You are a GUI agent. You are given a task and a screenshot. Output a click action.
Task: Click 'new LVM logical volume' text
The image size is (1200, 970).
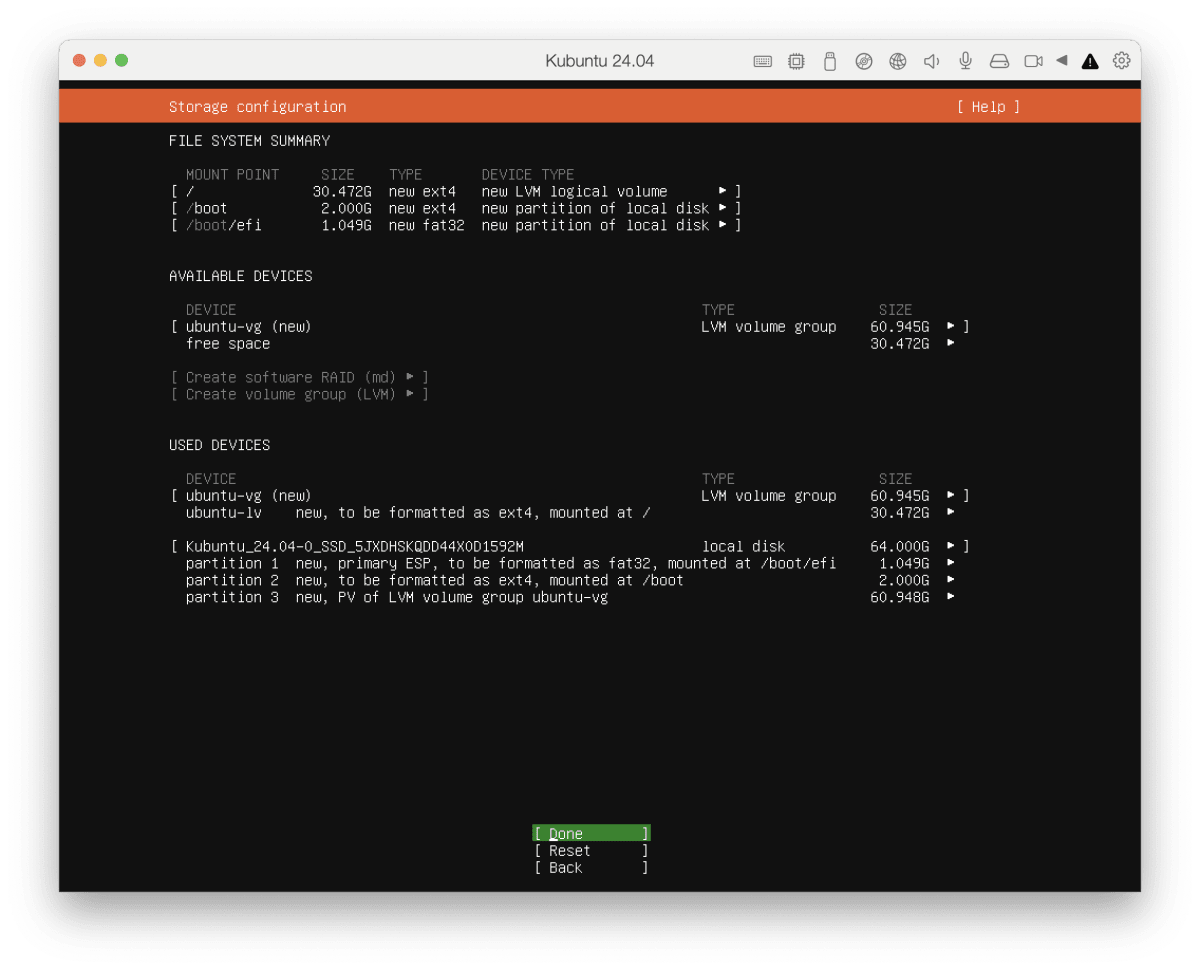[574, 191]
